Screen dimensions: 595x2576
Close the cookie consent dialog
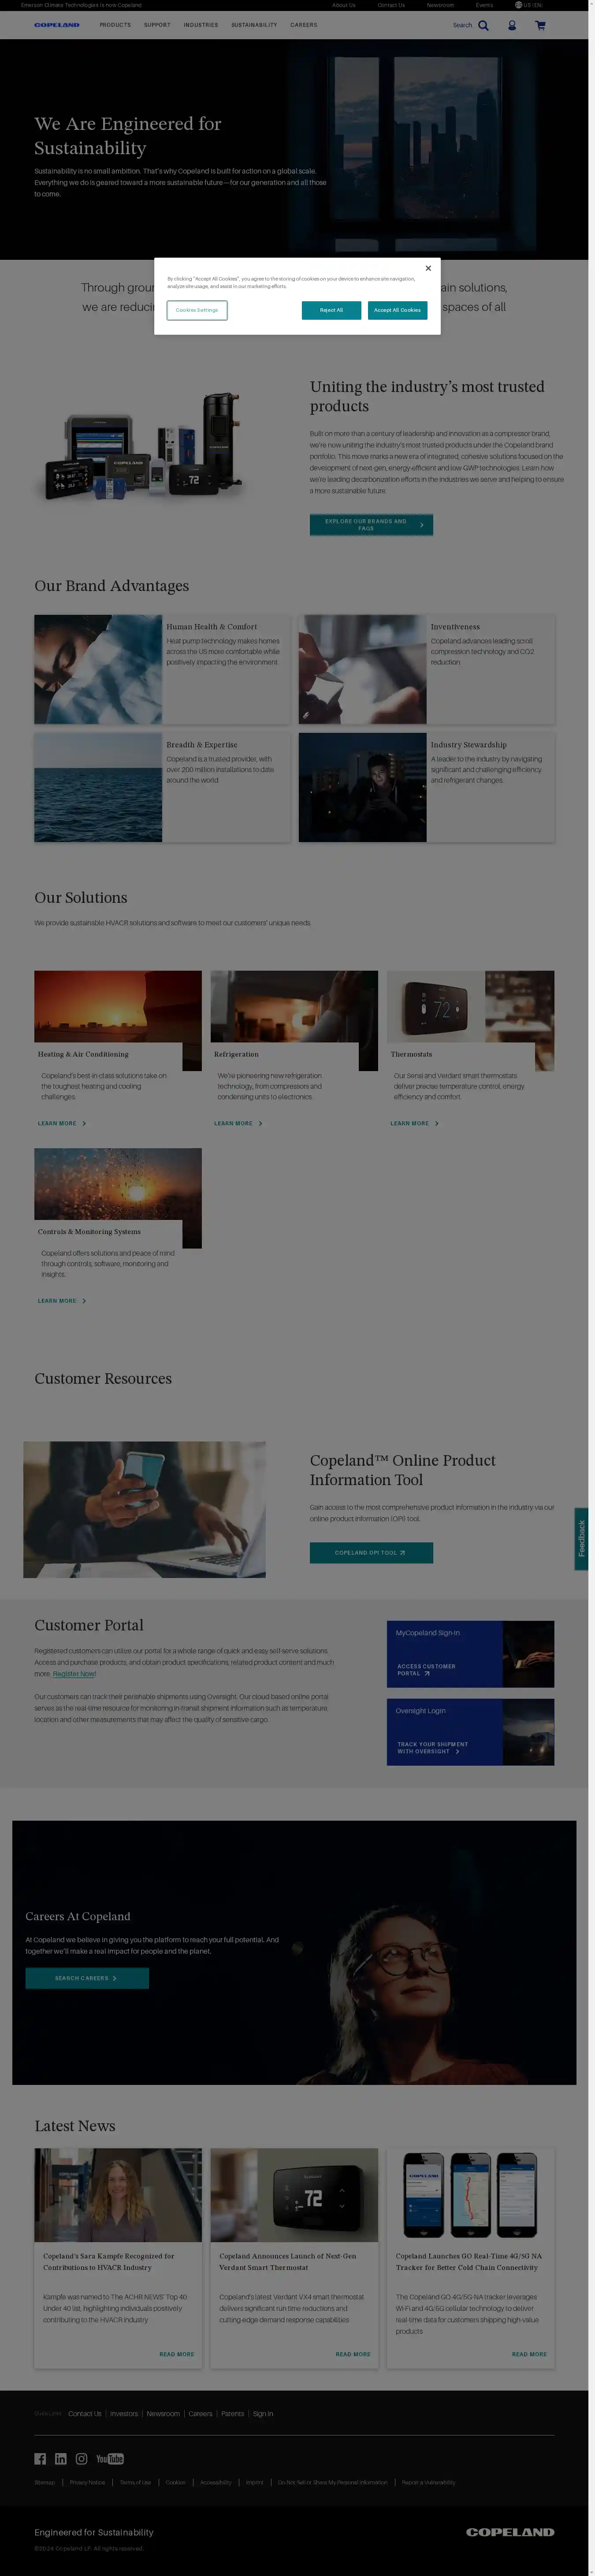[x=428, y=268]
